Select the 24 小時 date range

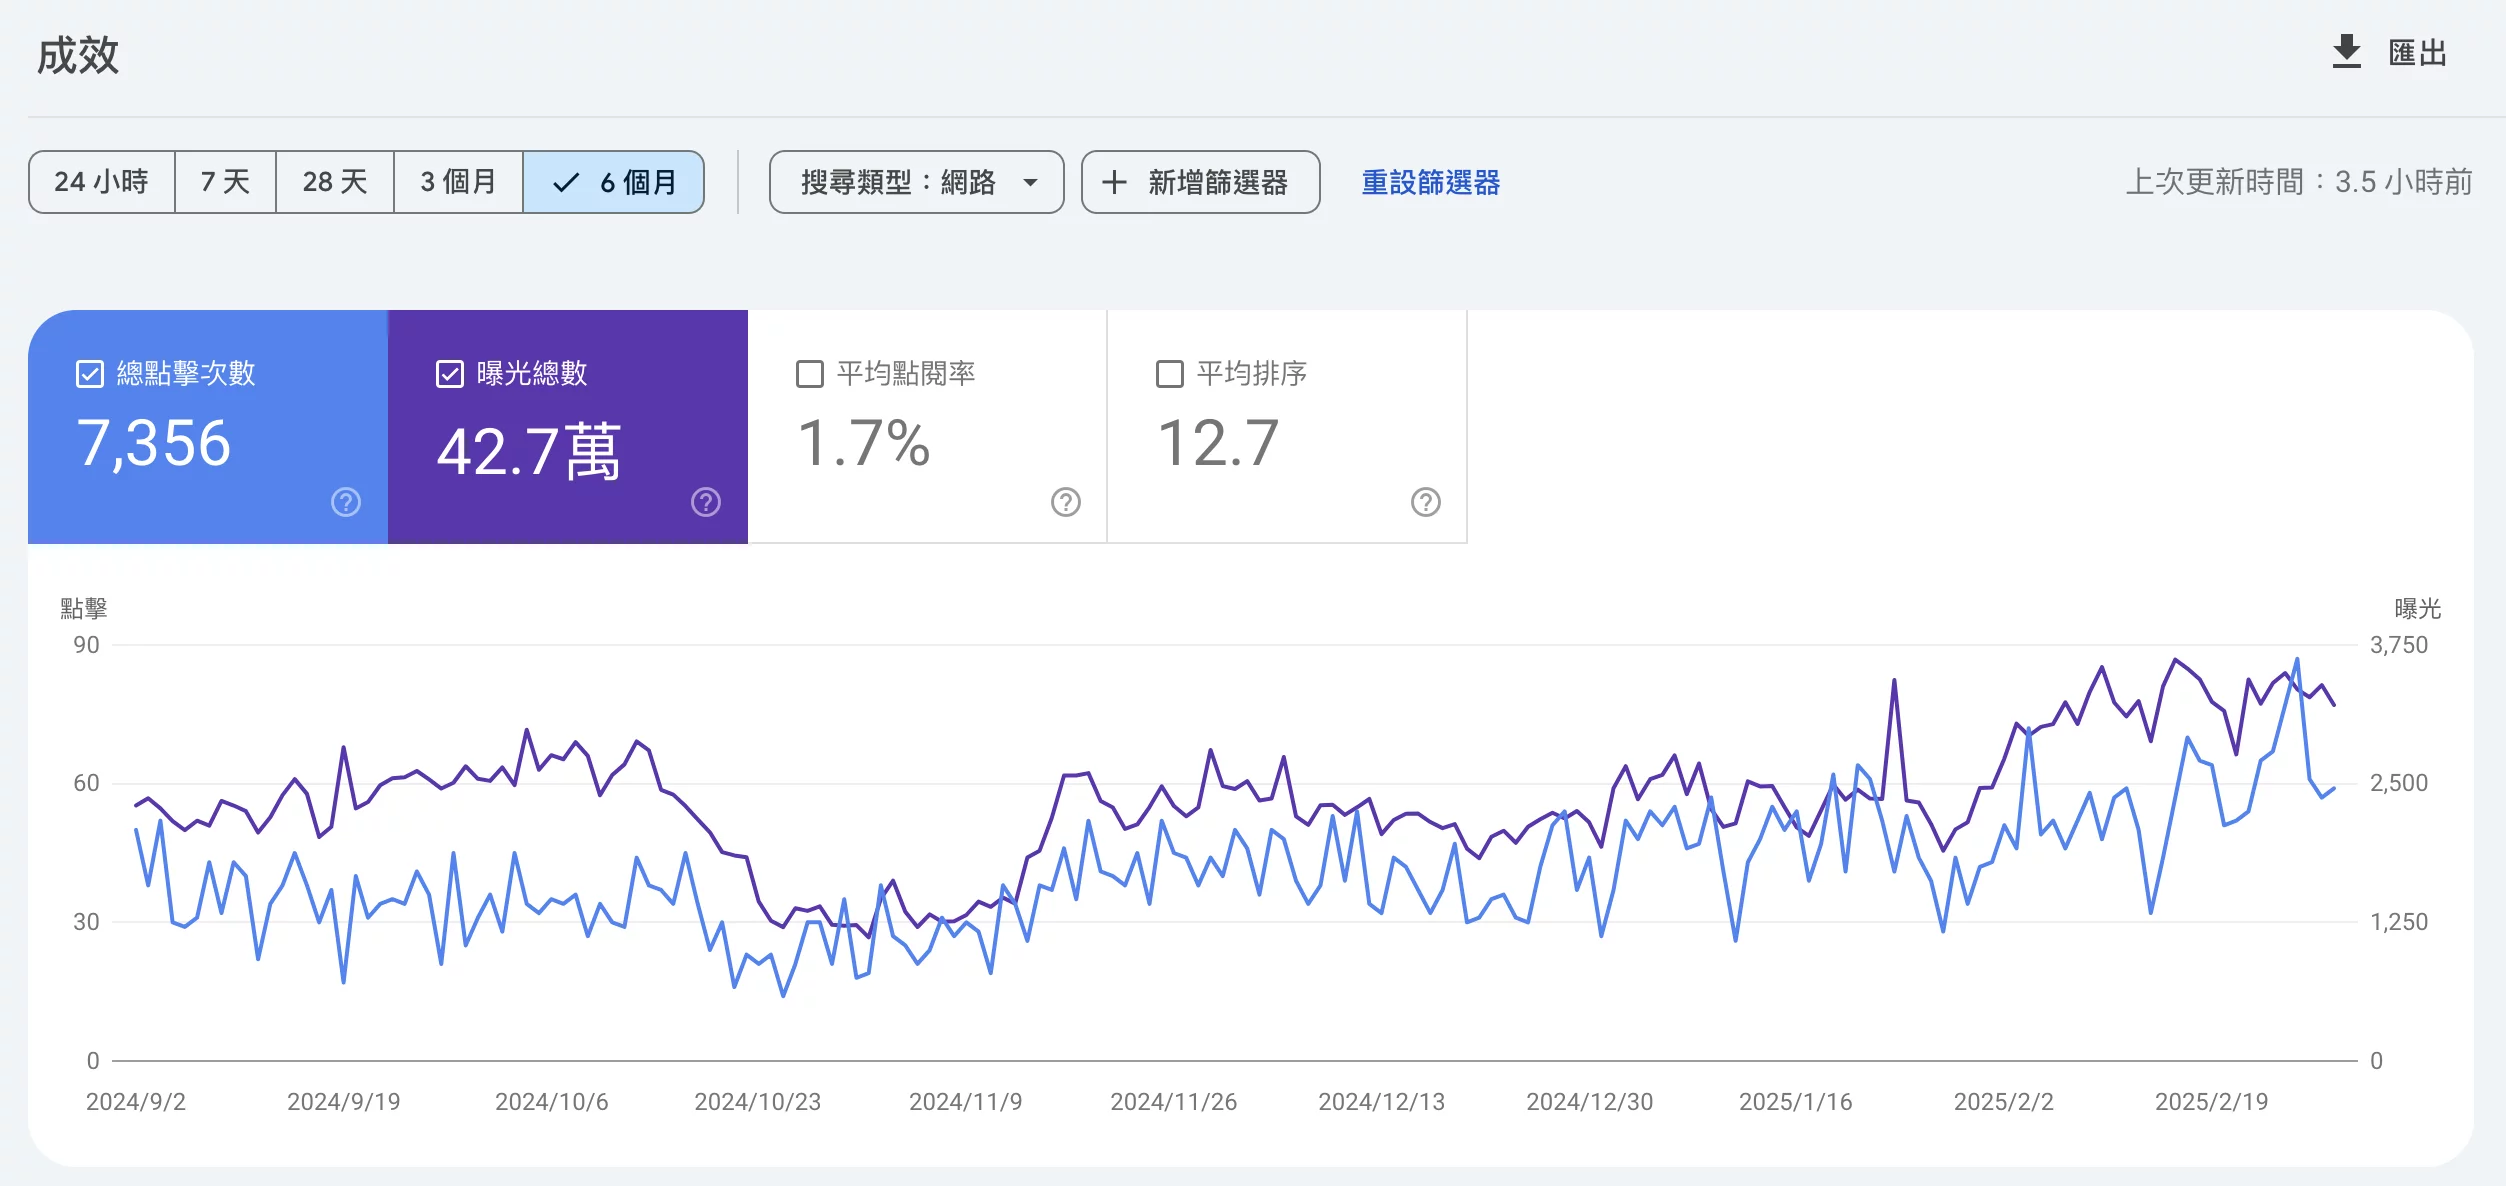pyautogui.click(x=102, y=182)
